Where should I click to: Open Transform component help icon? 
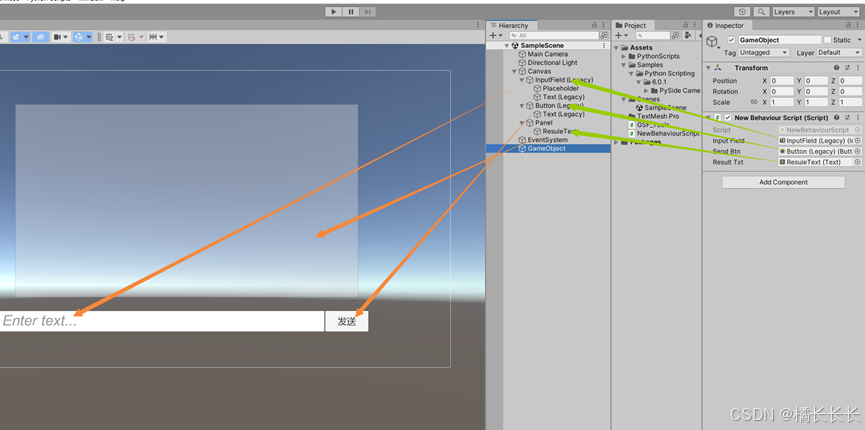837,68
